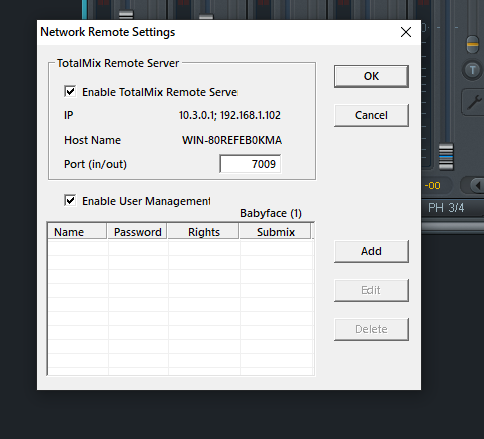Enable TotalMix Remote Server checkbox
Screen dimensions: 484x439
pos(70,91)
